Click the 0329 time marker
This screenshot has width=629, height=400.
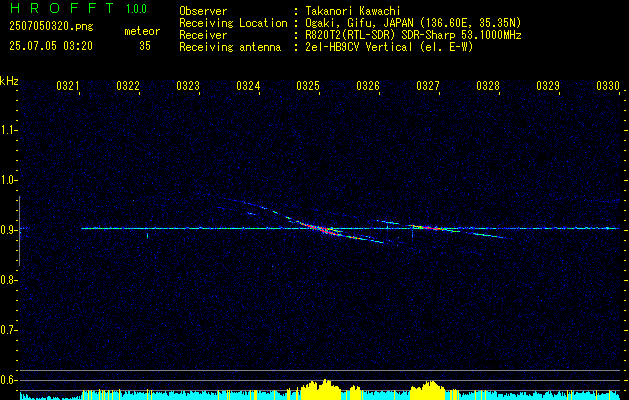coord(548,86)
